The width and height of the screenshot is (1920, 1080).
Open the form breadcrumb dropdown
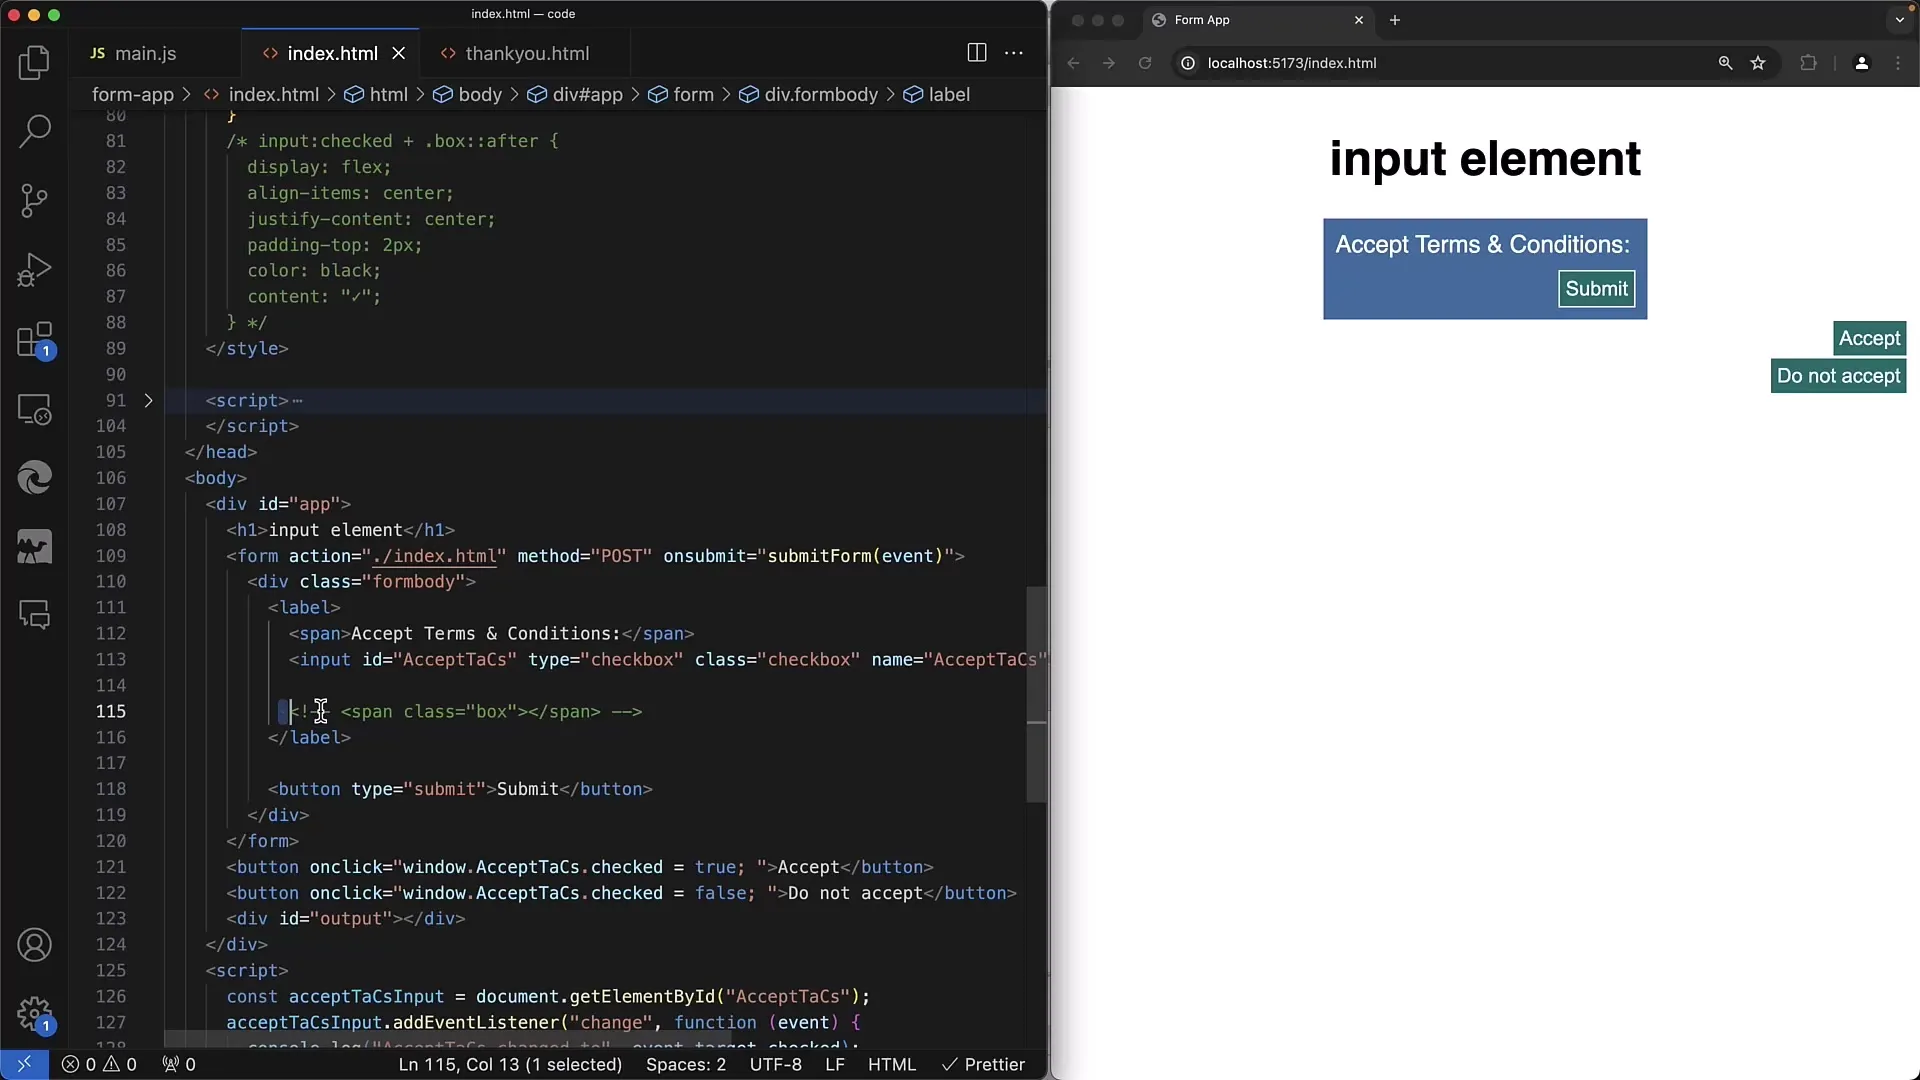tap(681, 94)
